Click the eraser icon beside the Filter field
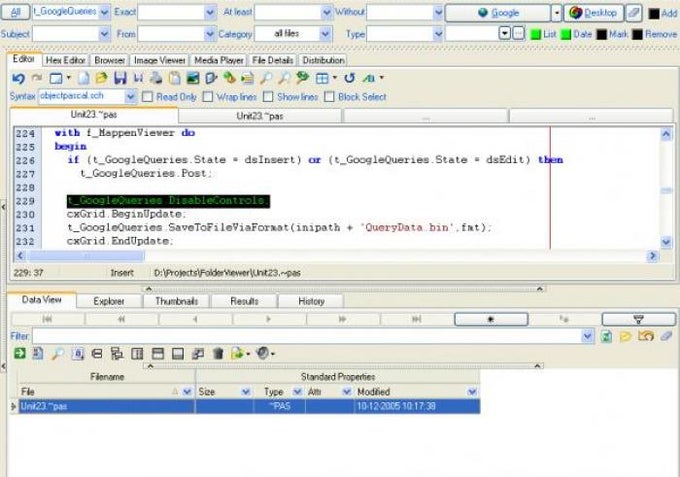 pyautogui.click(x=667, y=336)
